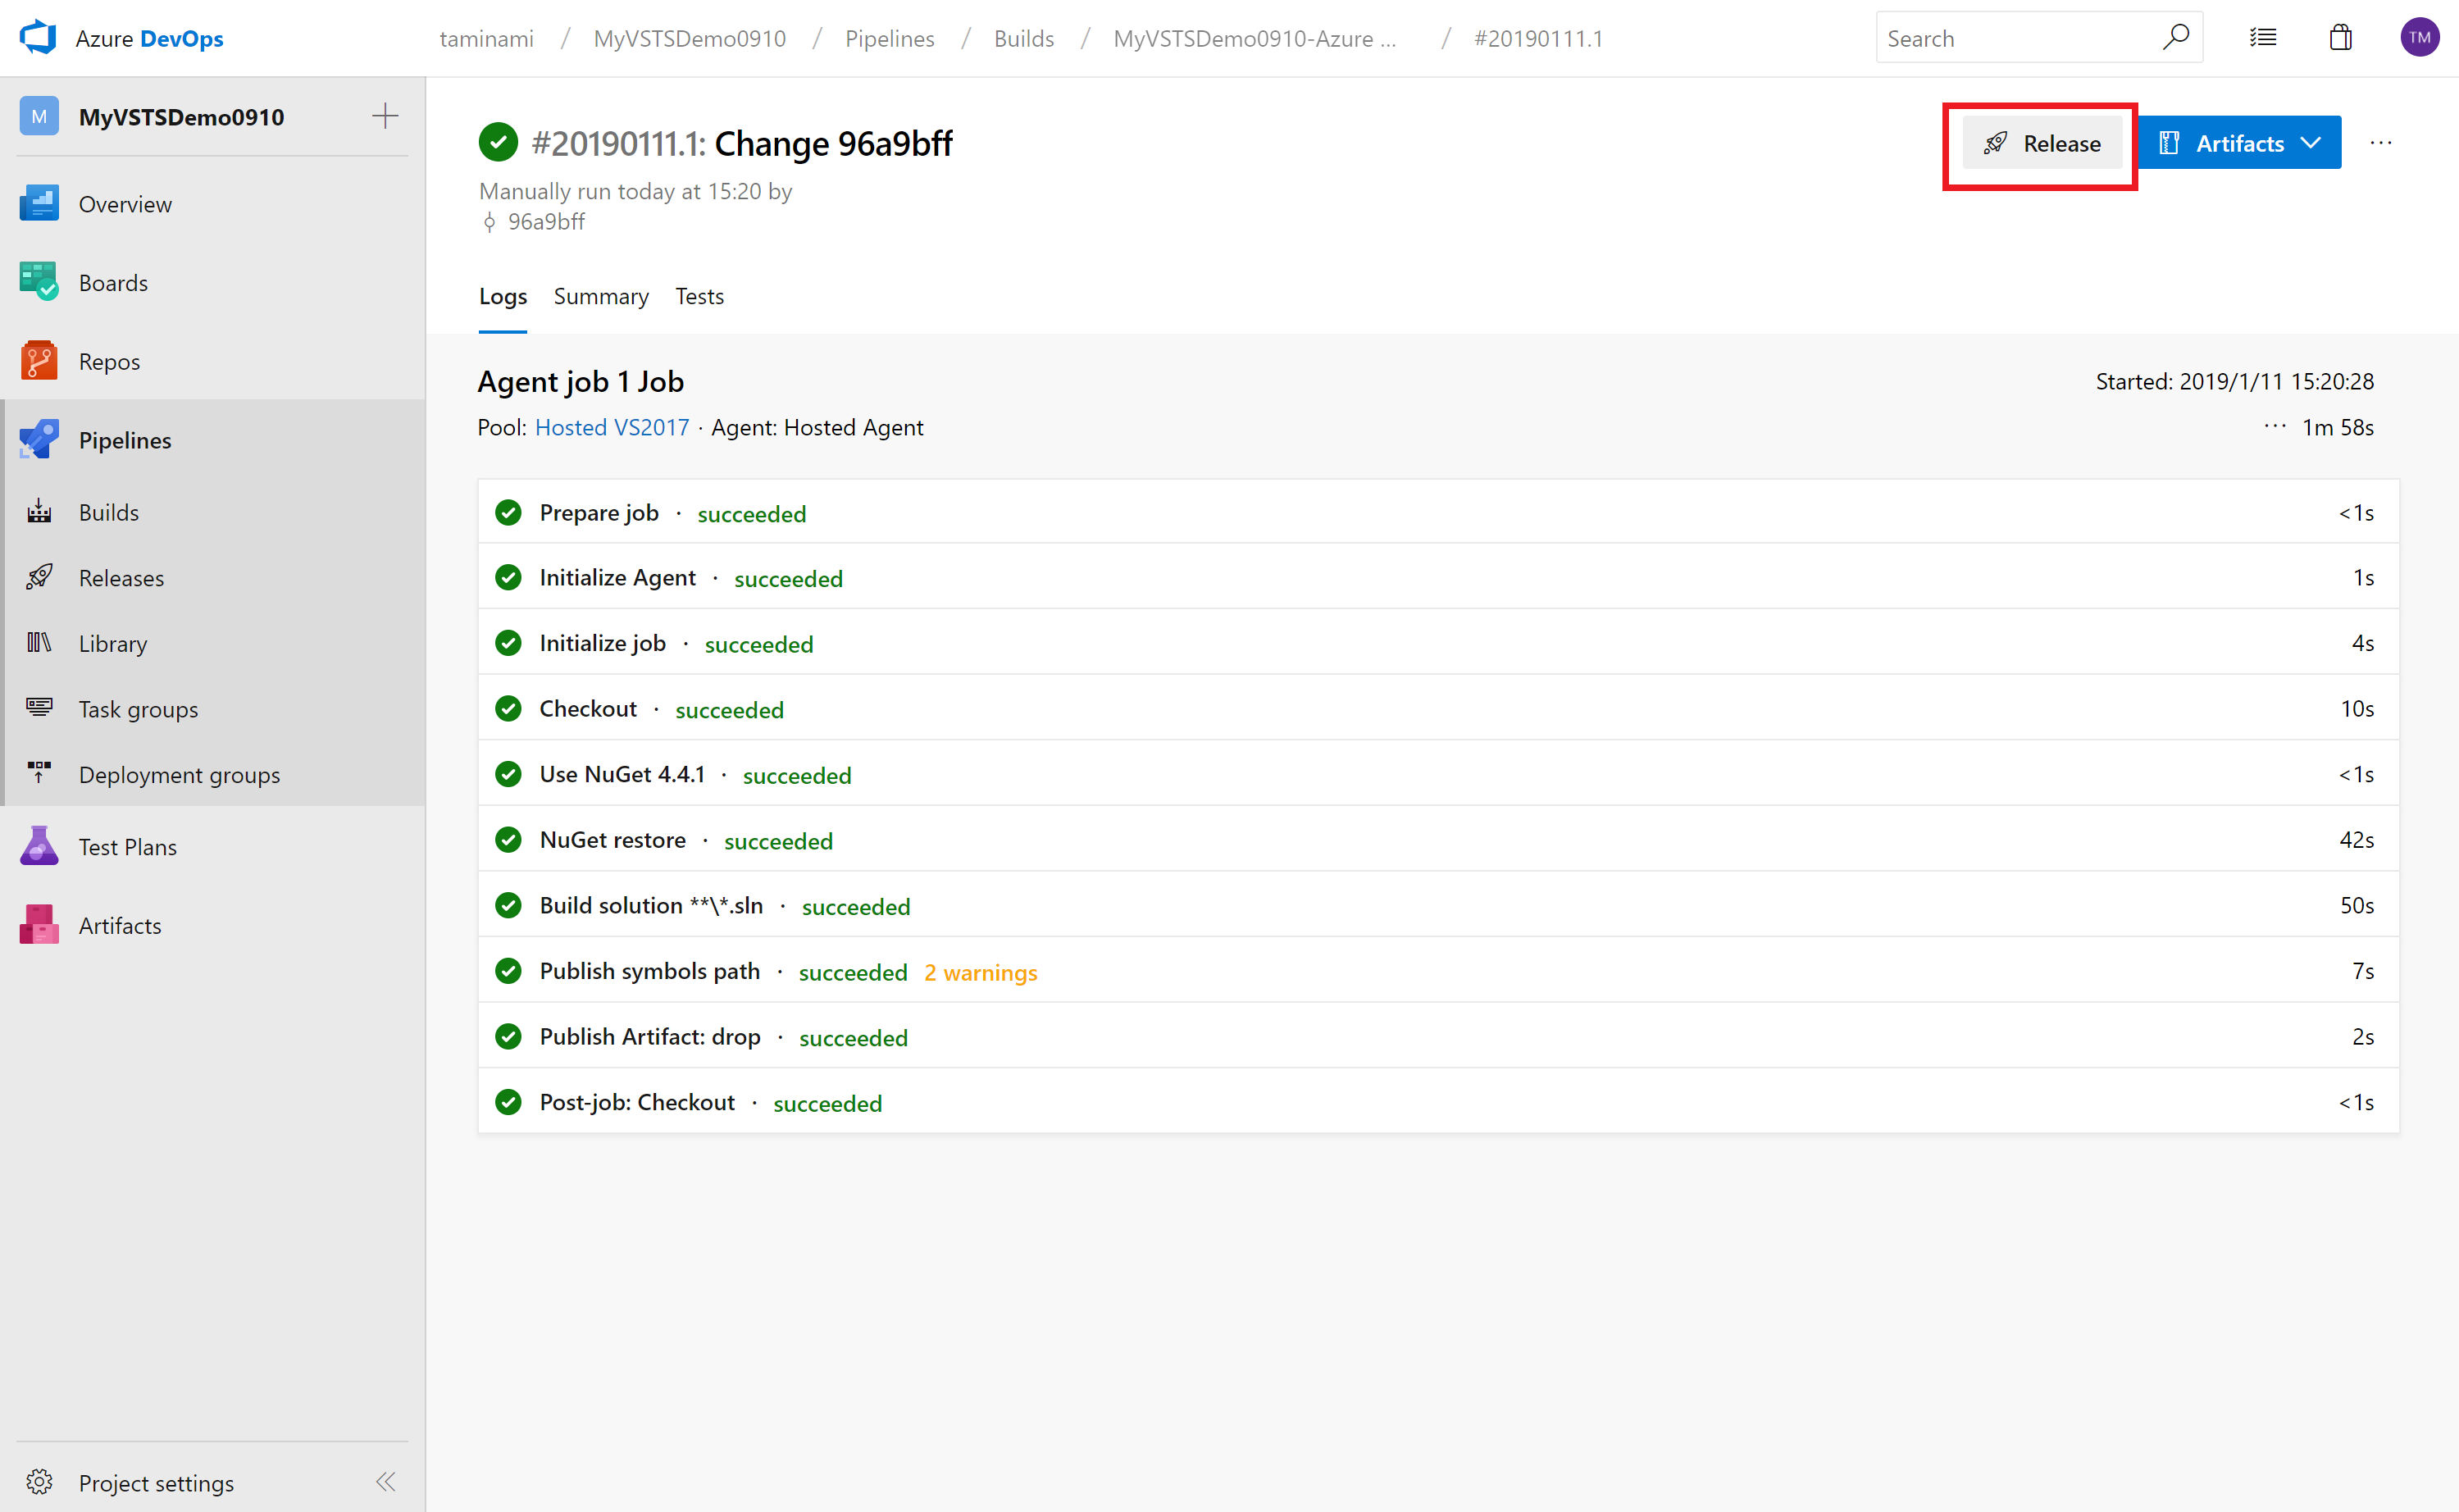Image resolution: width=2459 pixels, height=1512 pixels.
Task: Open Test Plans flask icon
Action: click(x=39, y=846)
